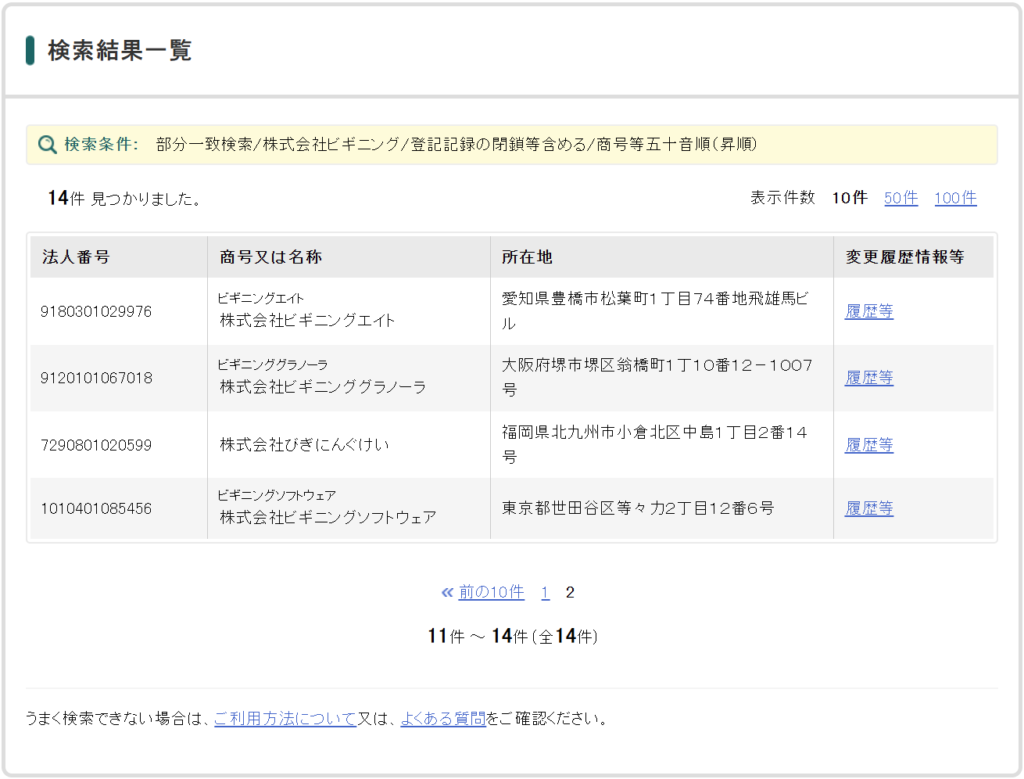Select the current 10件 display count

click(849, 197)
